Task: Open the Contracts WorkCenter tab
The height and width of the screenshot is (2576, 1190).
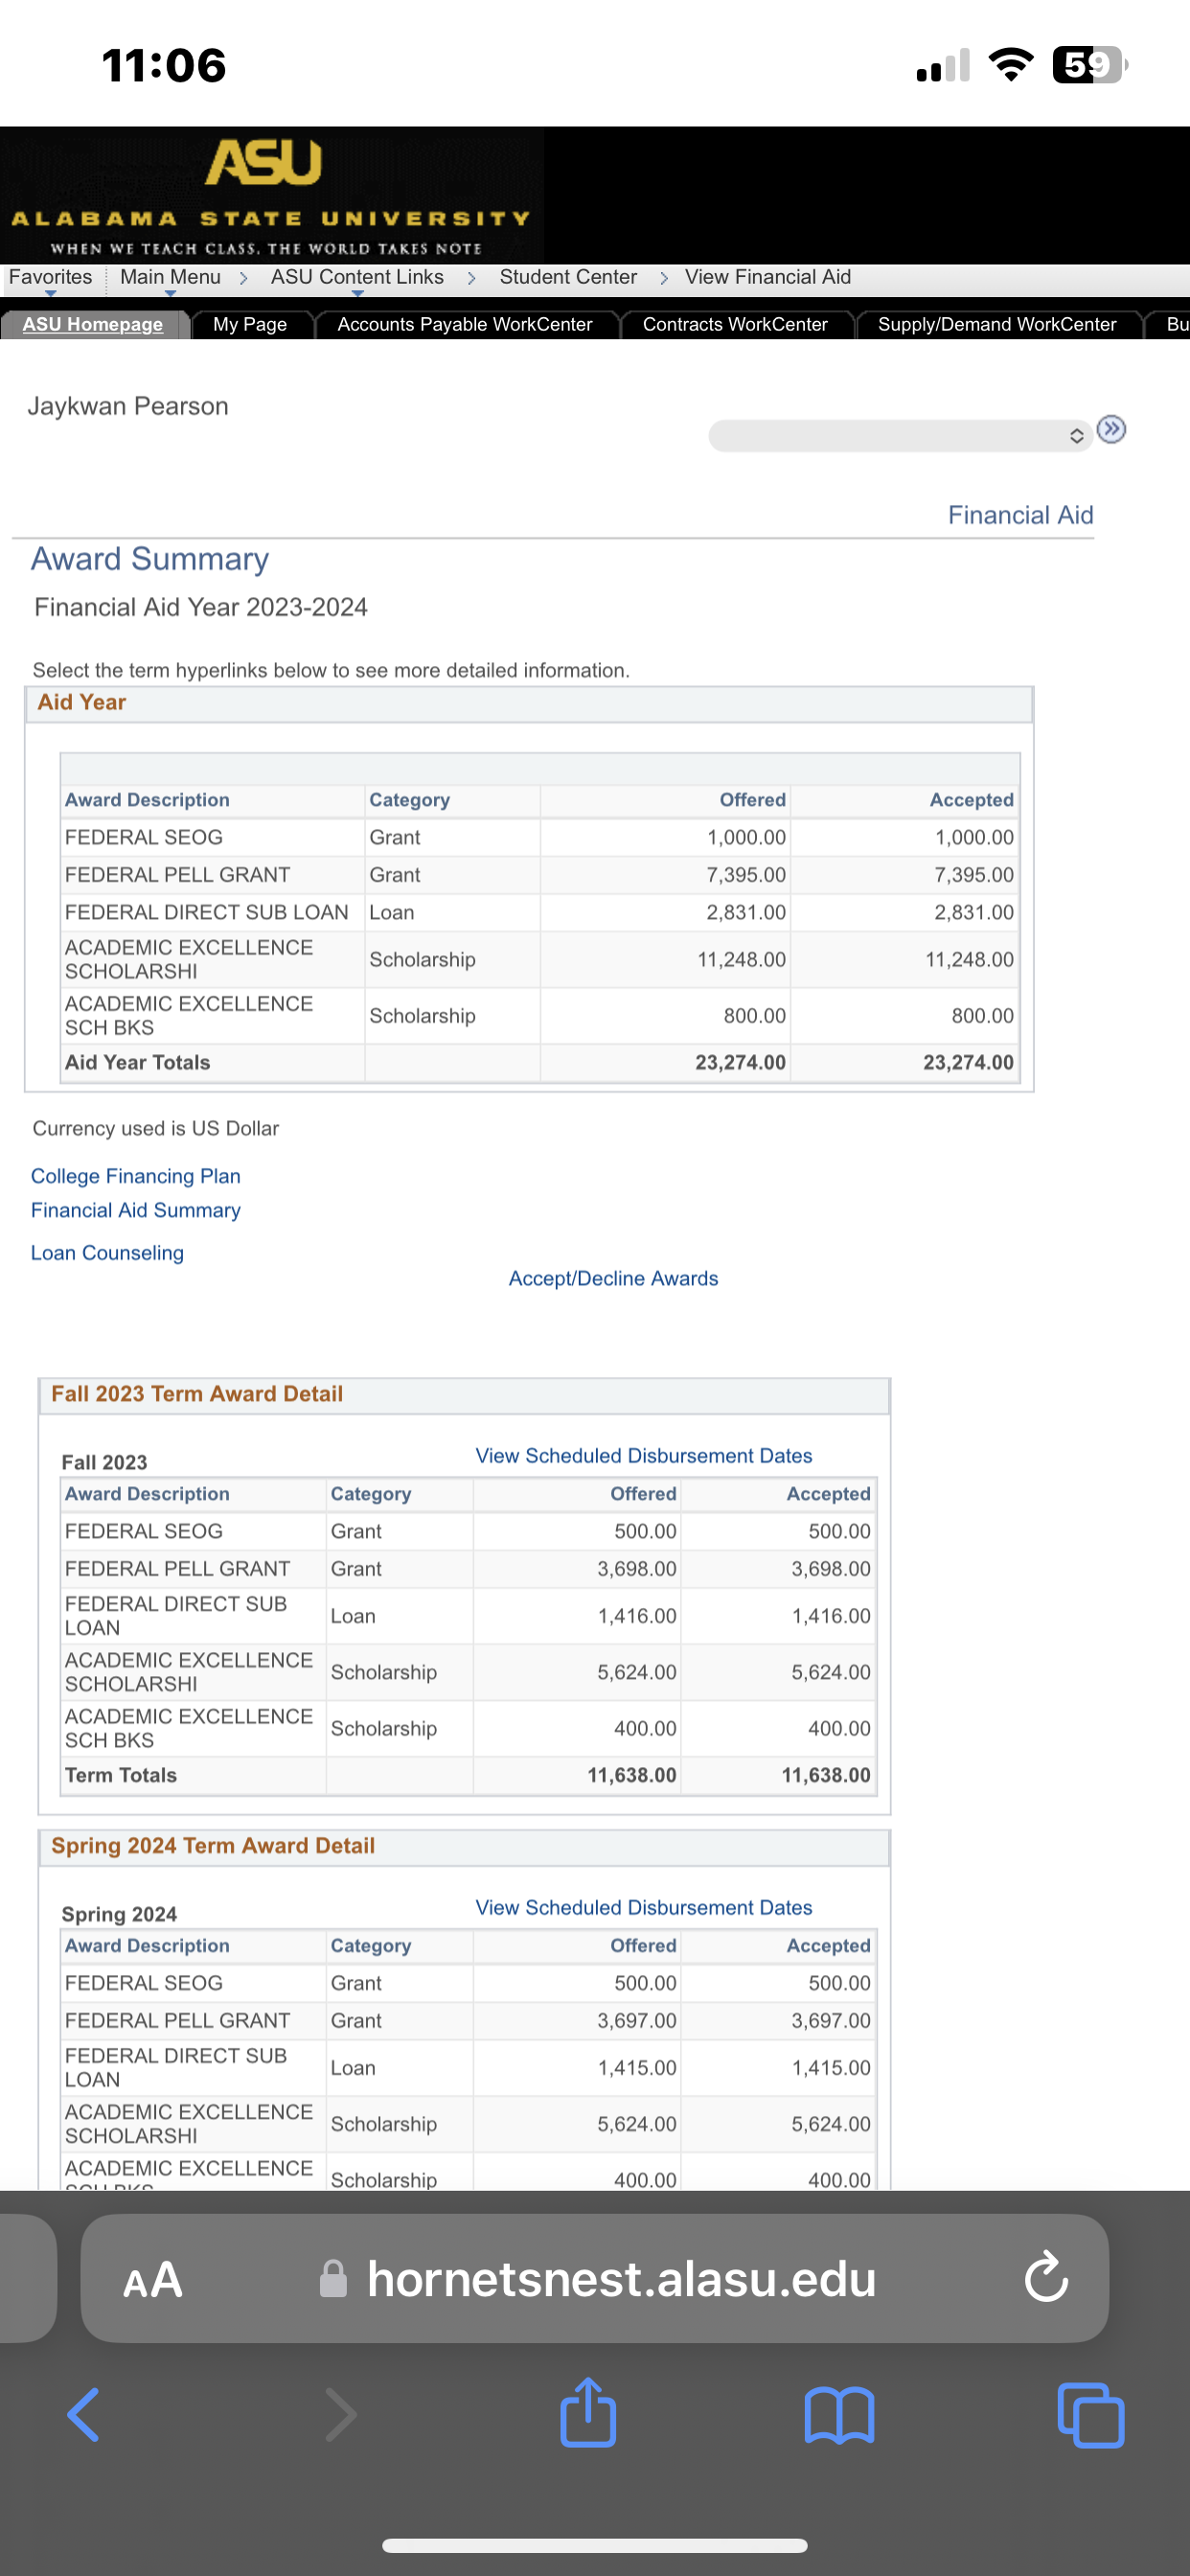Action: tap(735, 324)
